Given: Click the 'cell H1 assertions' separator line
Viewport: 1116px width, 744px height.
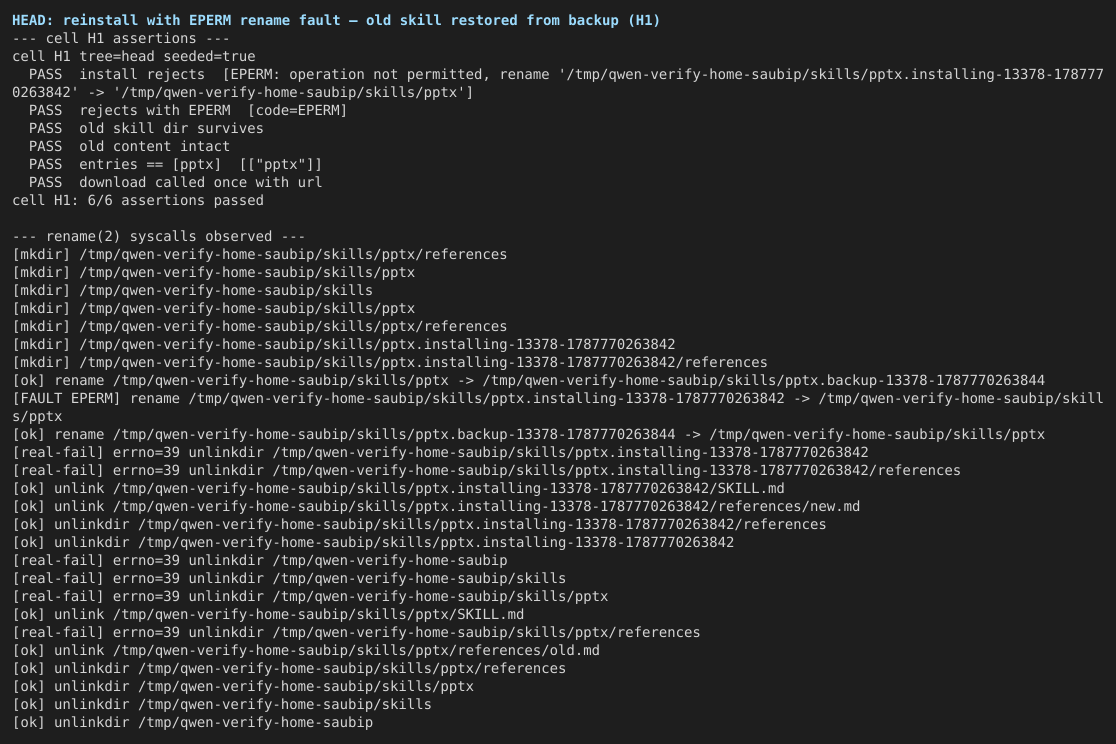Looking at the screenshot, I should (120, 38).
